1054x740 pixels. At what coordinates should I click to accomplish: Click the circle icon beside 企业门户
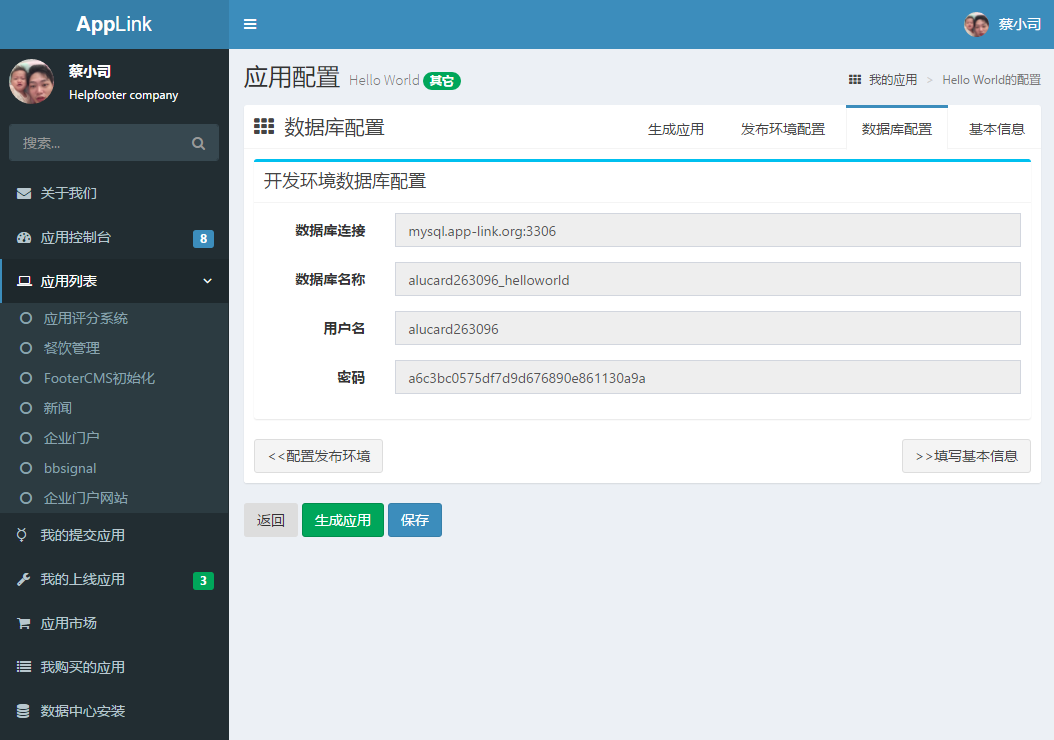pyautogui.click(x=26, y=438)
